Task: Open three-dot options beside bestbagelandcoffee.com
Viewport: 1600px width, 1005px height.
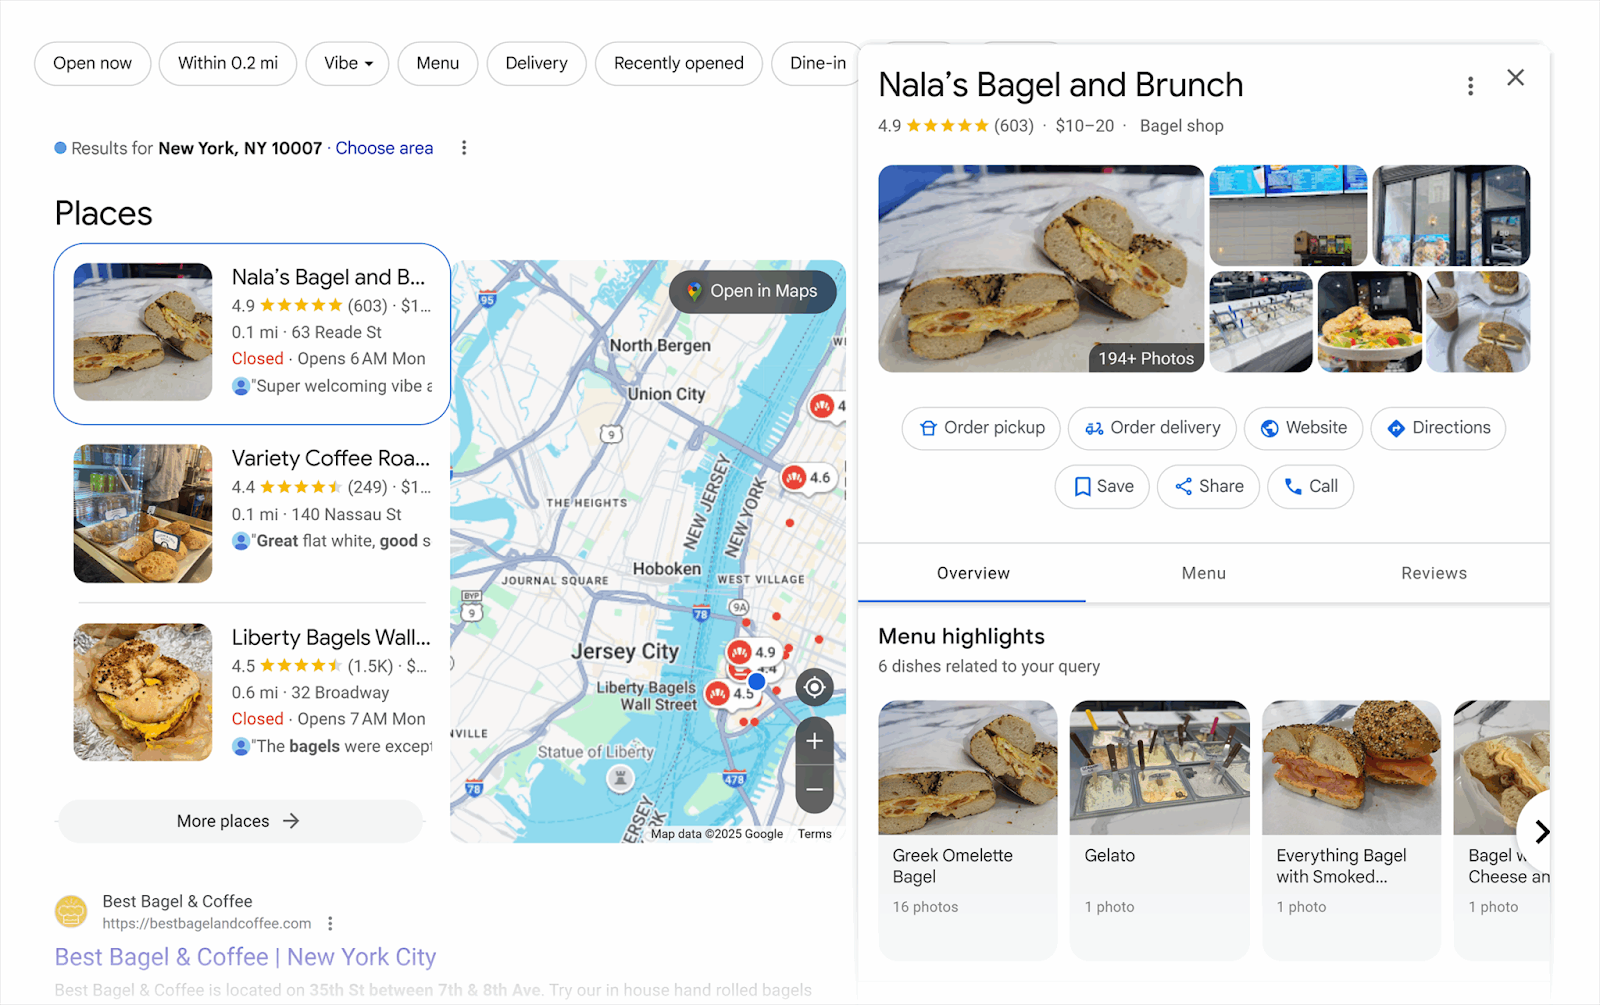Action: [330, 924]
